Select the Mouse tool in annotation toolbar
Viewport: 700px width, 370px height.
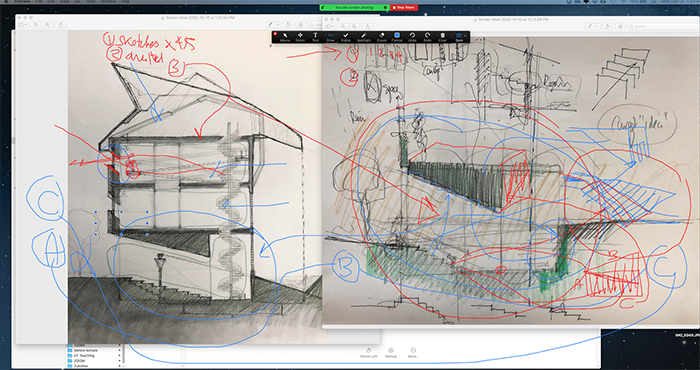tap(284, 37)
